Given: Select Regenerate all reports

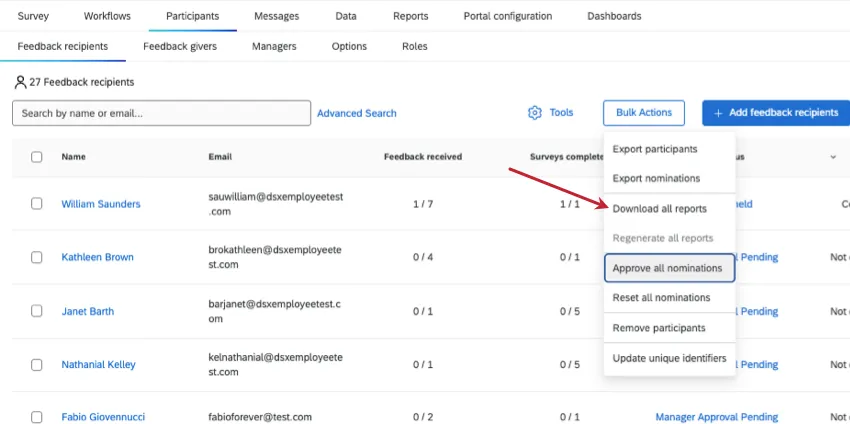Looking at the screenshot, I should coord(669,238).
